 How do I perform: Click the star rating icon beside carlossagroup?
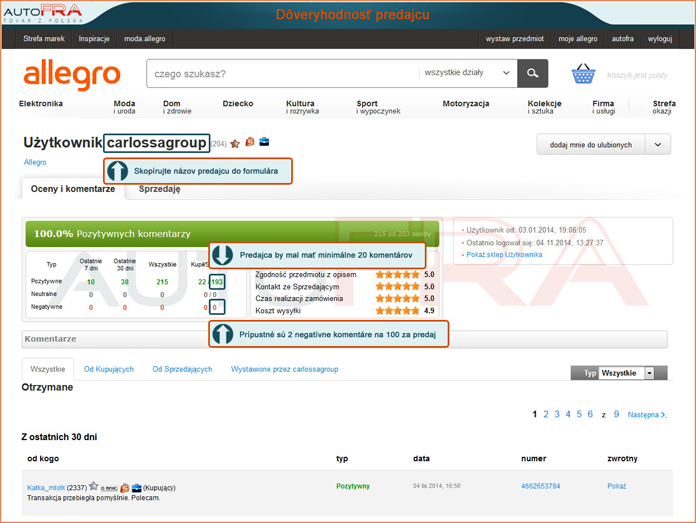point(235,143)
